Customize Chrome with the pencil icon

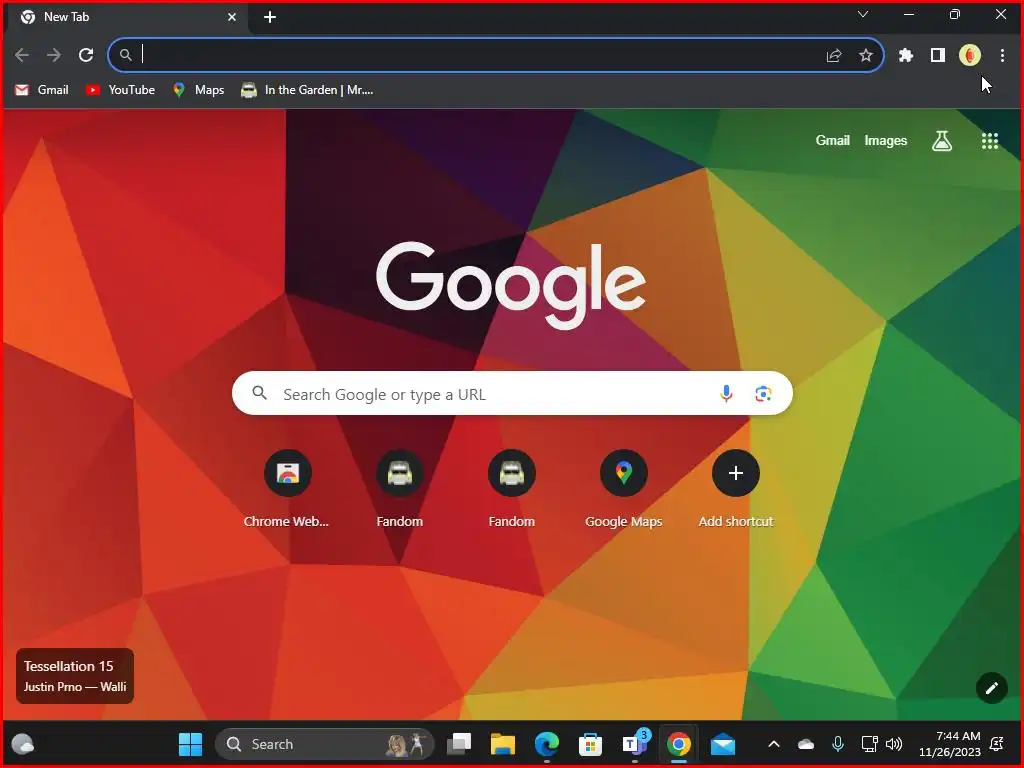(991, 688)
